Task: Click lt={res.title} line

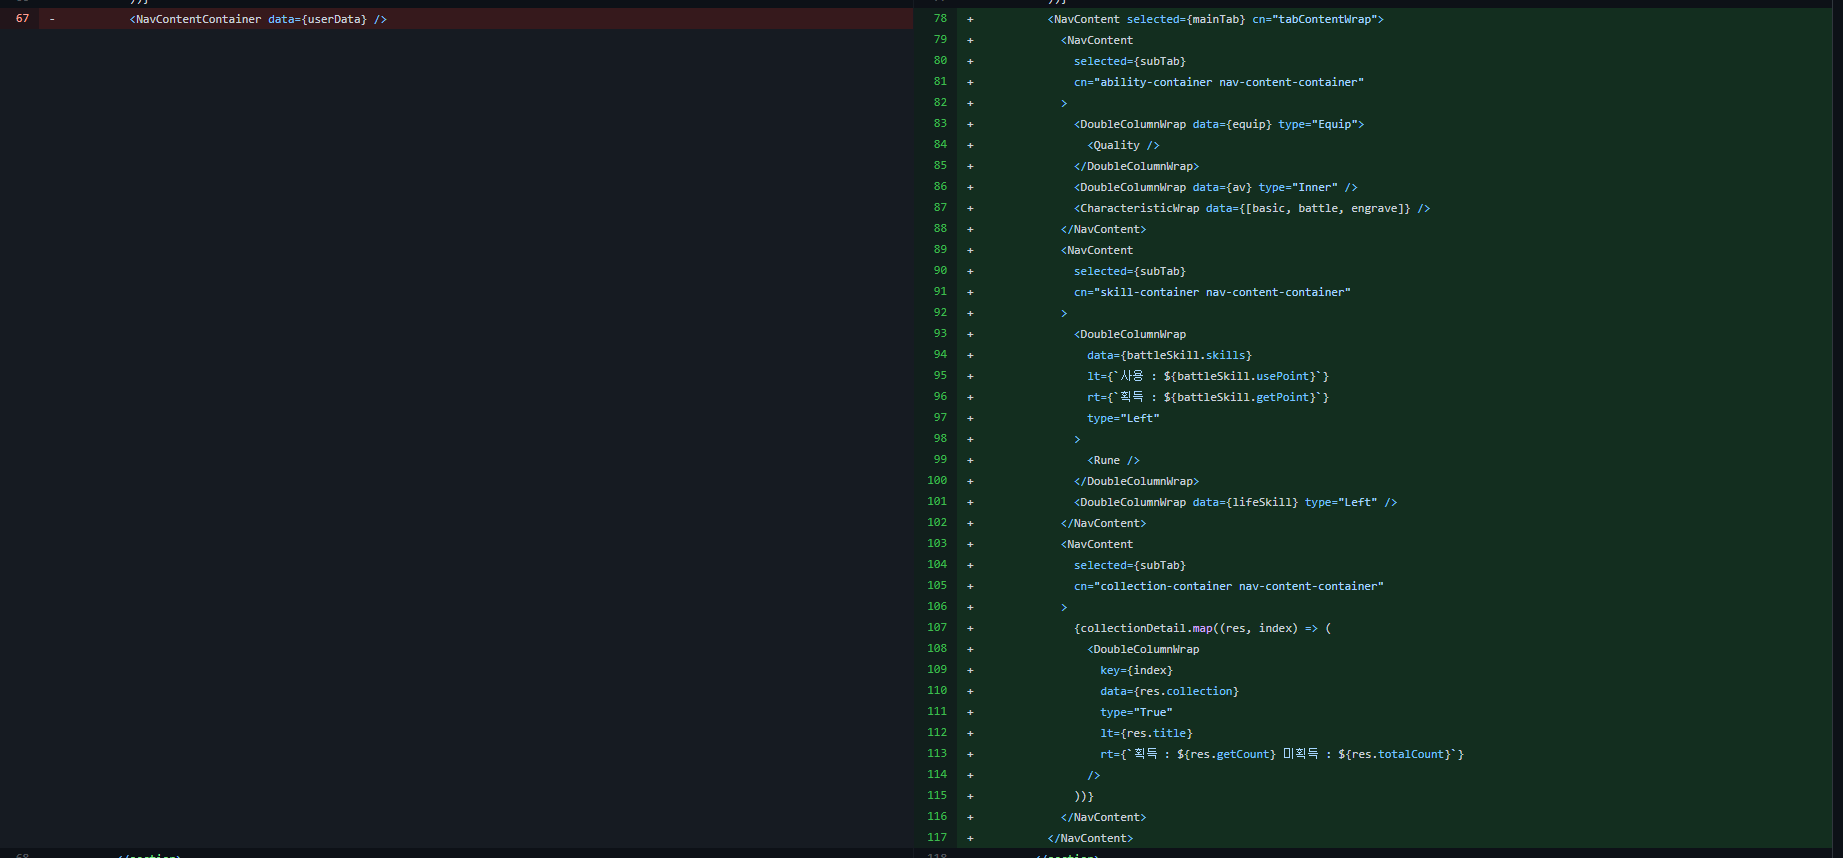Action: [x=1147, y=733]
